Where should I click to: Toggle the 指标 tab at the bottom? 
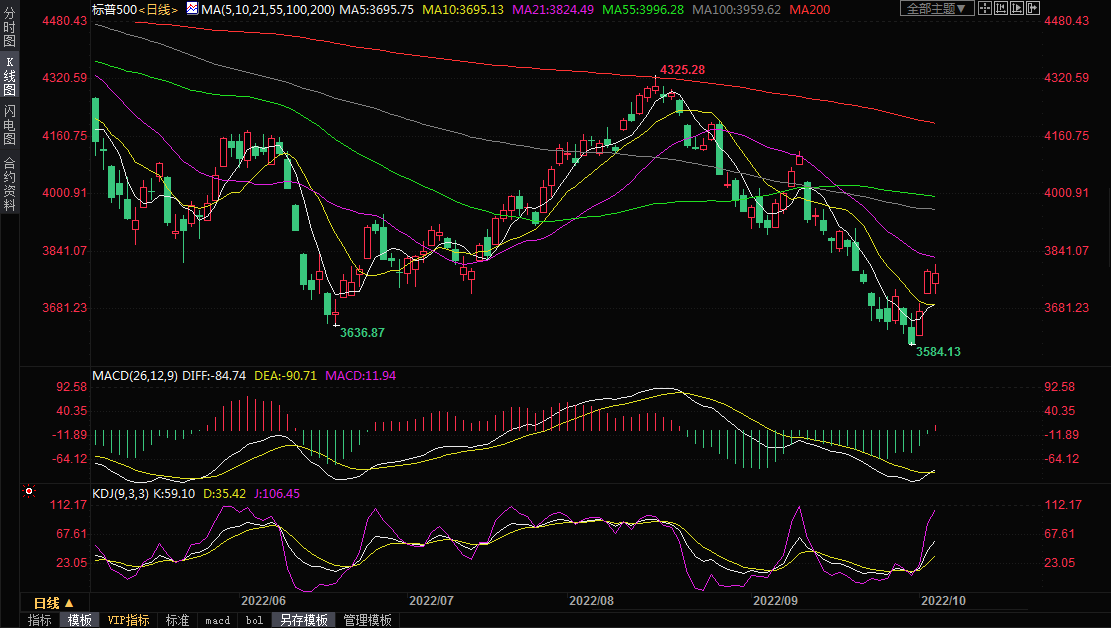pos(40,620)
